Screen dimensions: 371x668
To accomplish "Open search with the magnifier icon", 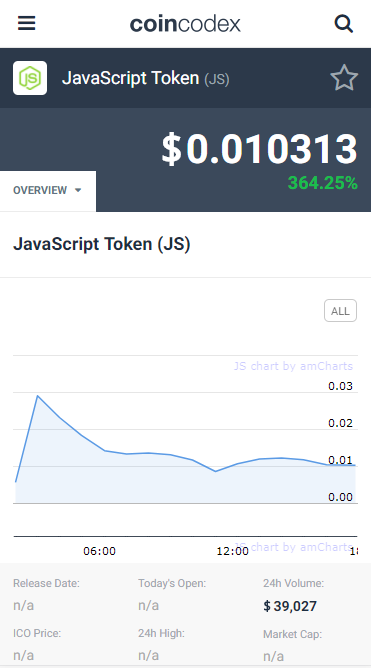I will point(344,24).
